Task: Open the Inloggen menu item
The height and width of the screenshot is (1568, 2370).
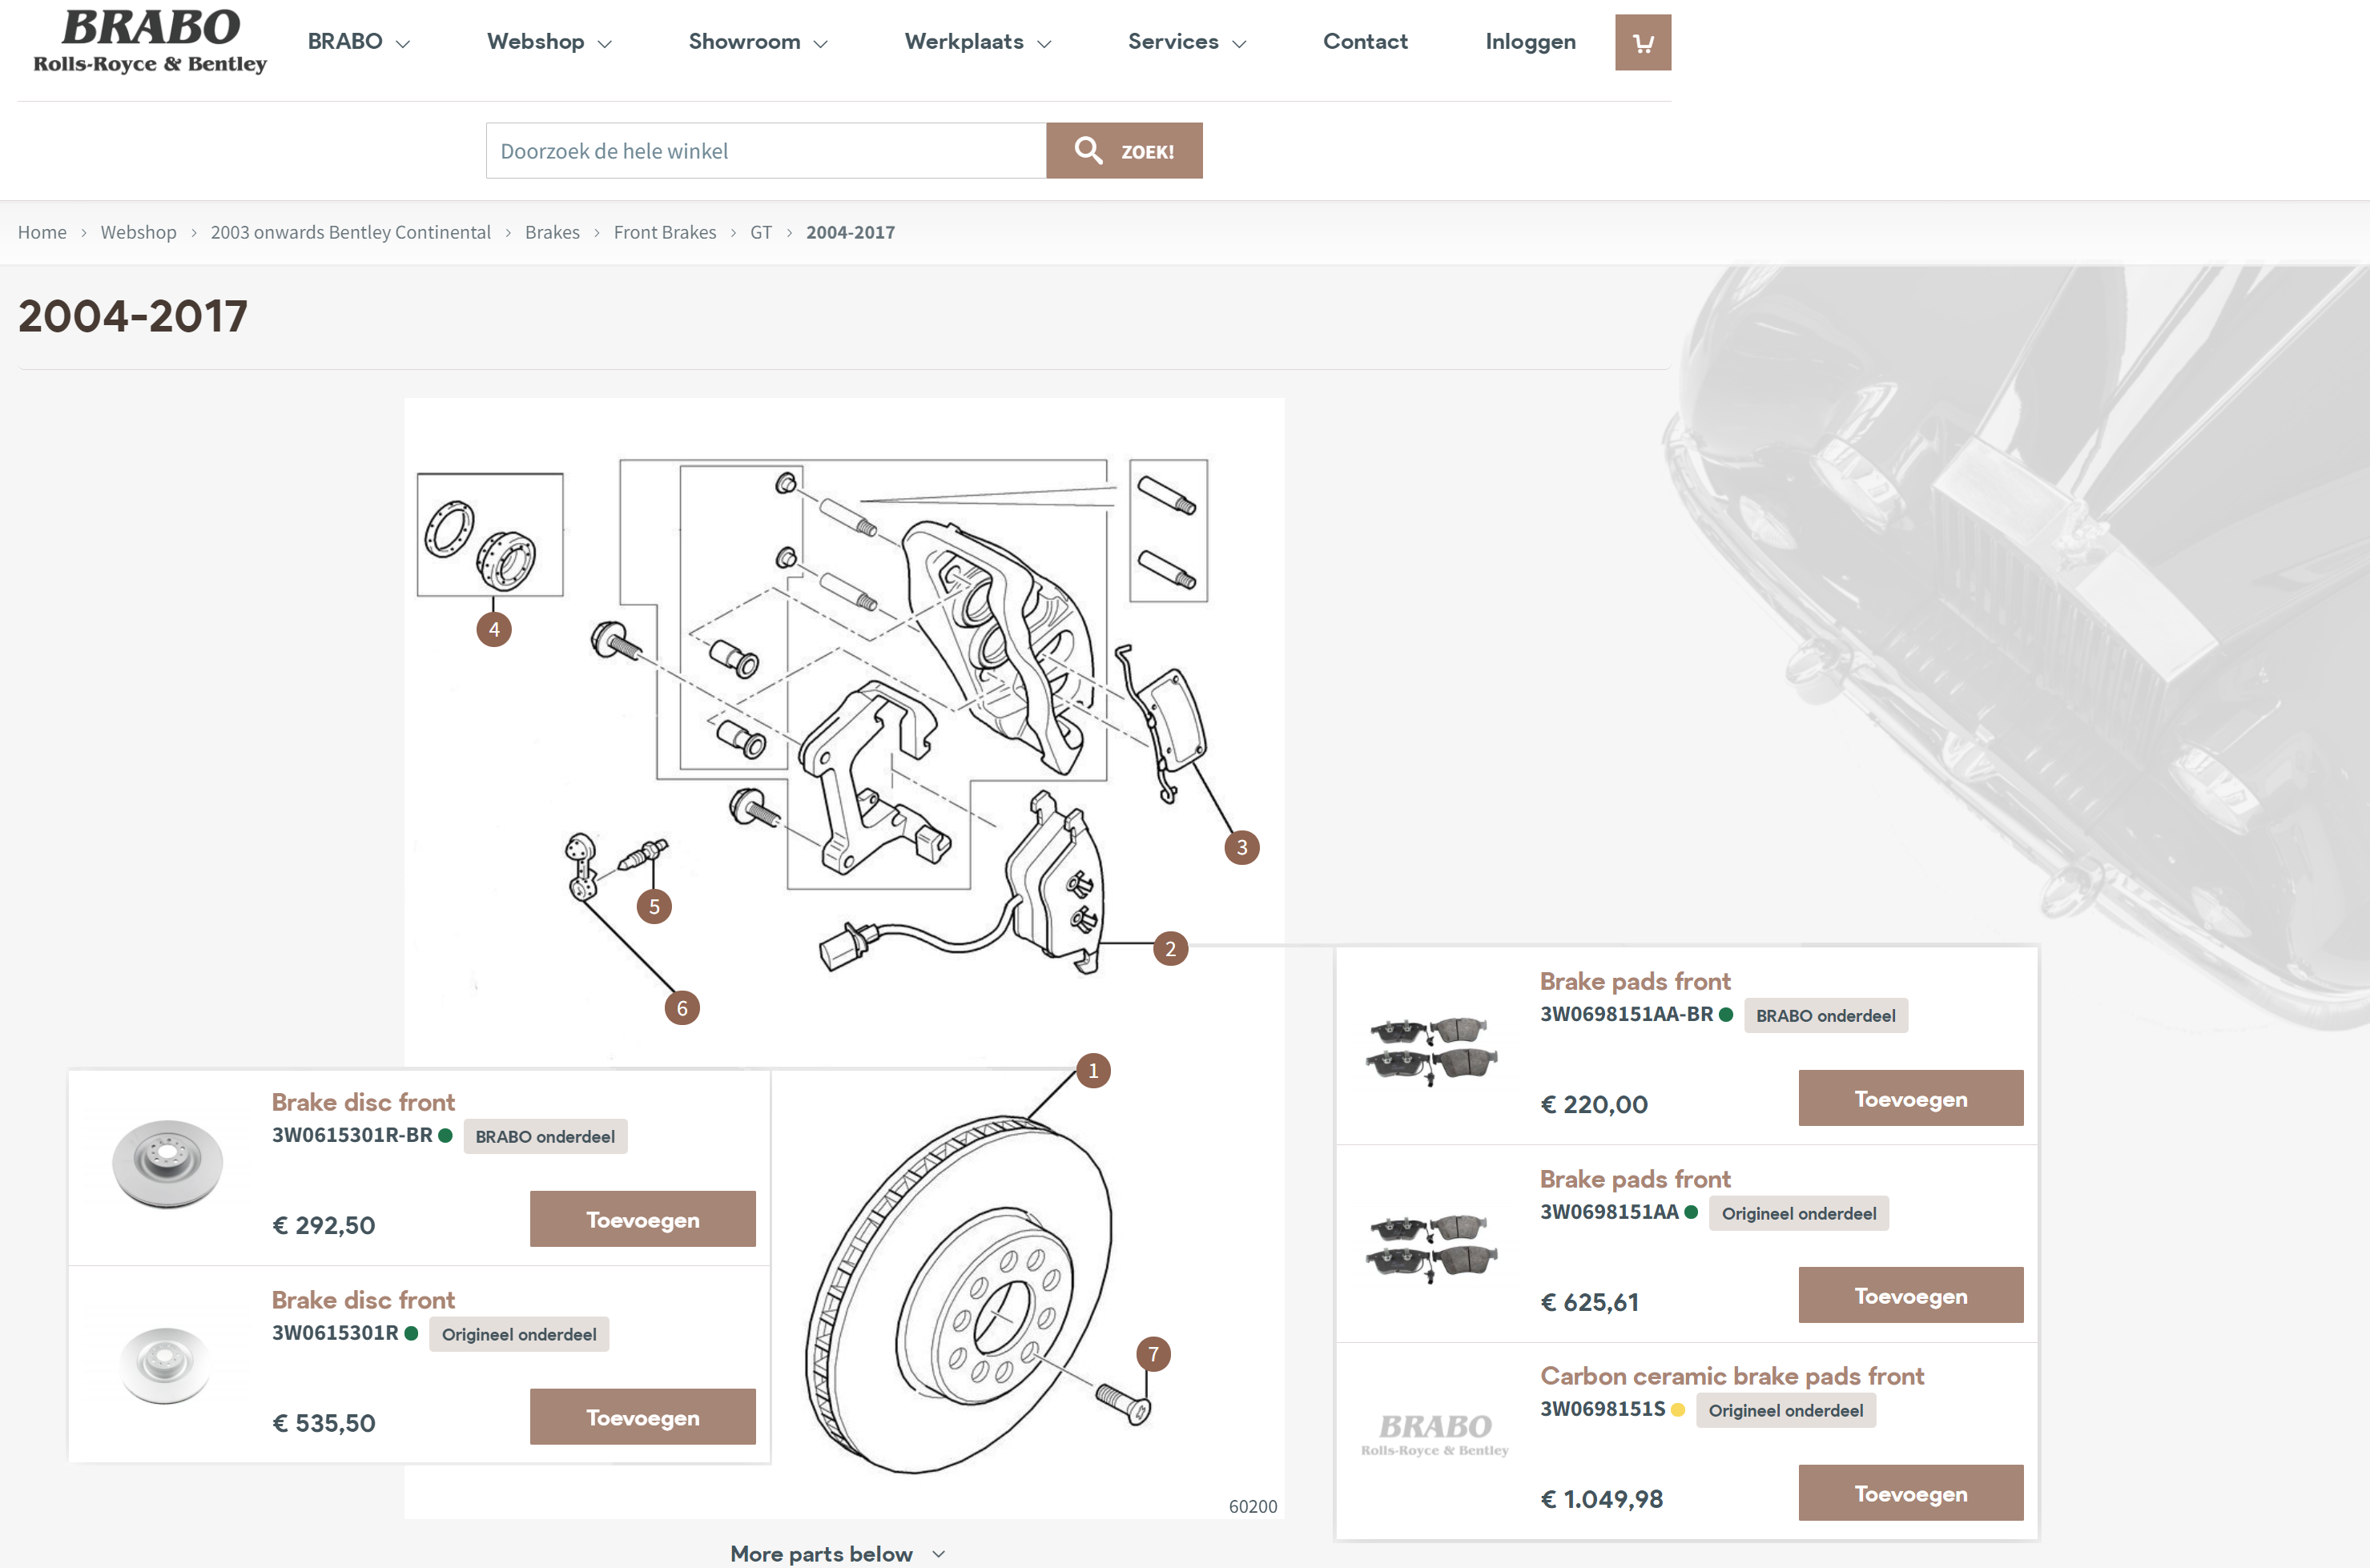Action: click(1529, 42)
